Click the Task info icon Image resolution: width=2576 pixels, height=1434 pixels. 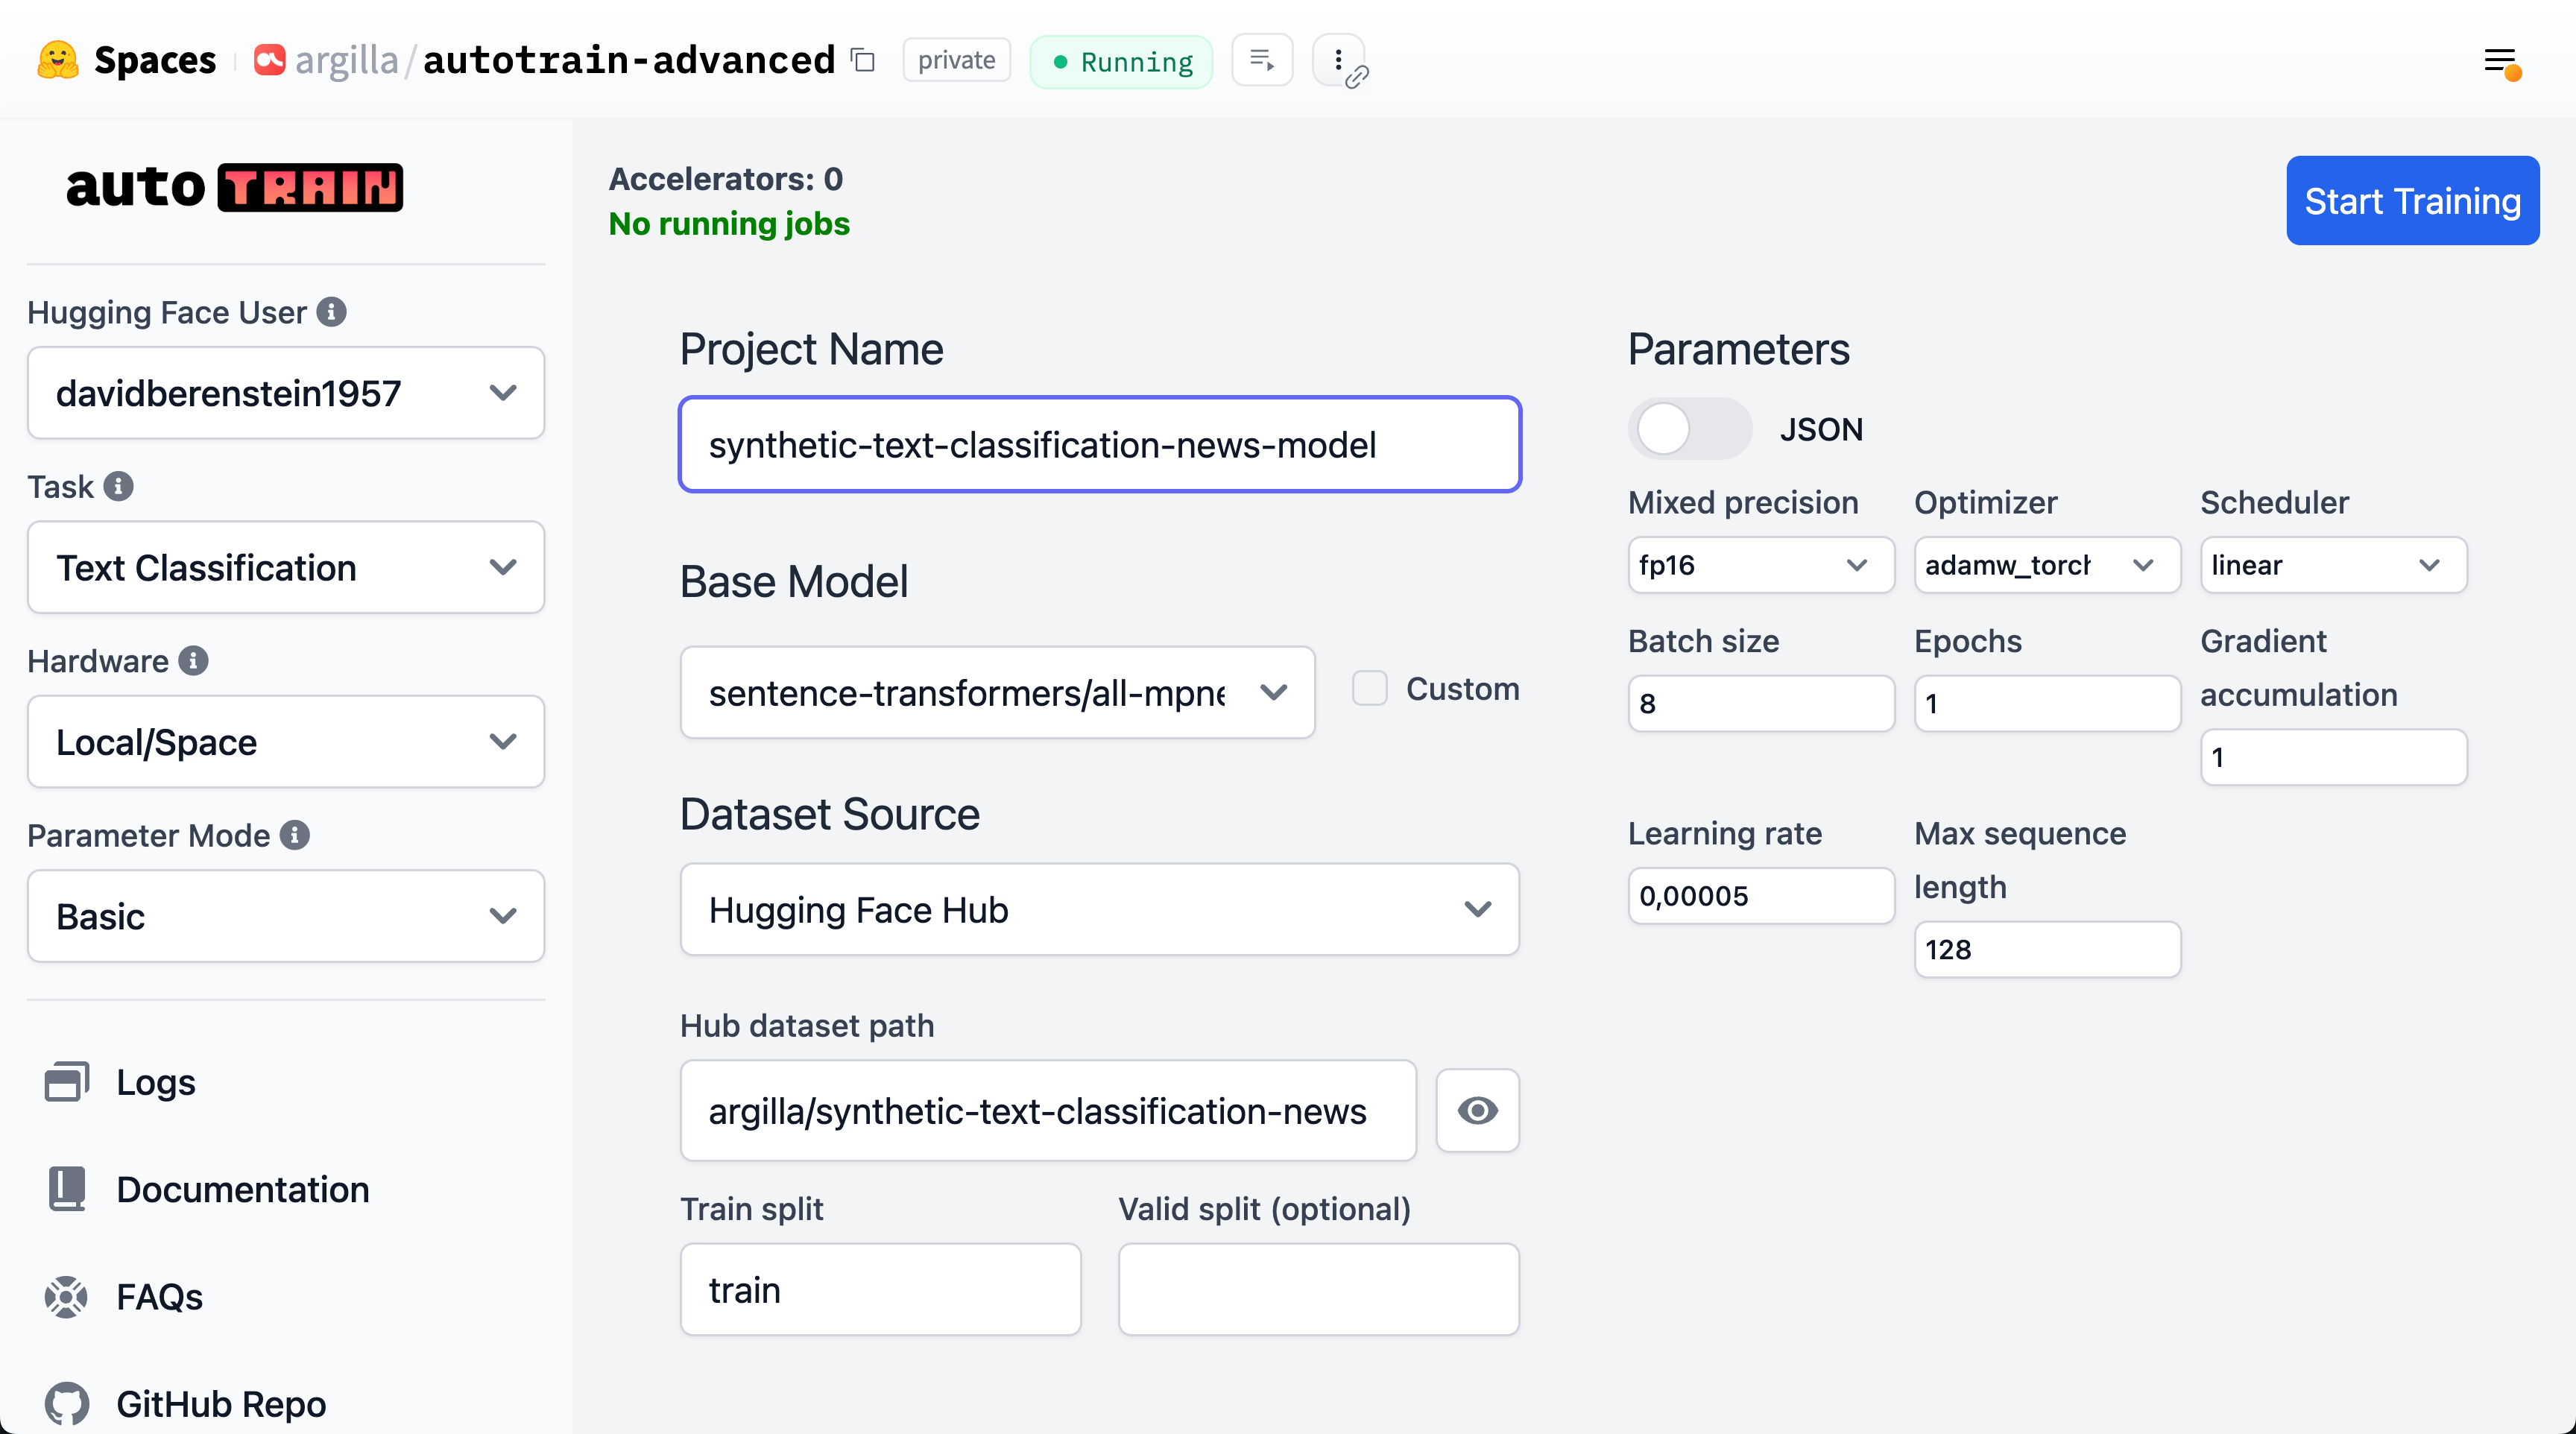(x=118, y=487)
